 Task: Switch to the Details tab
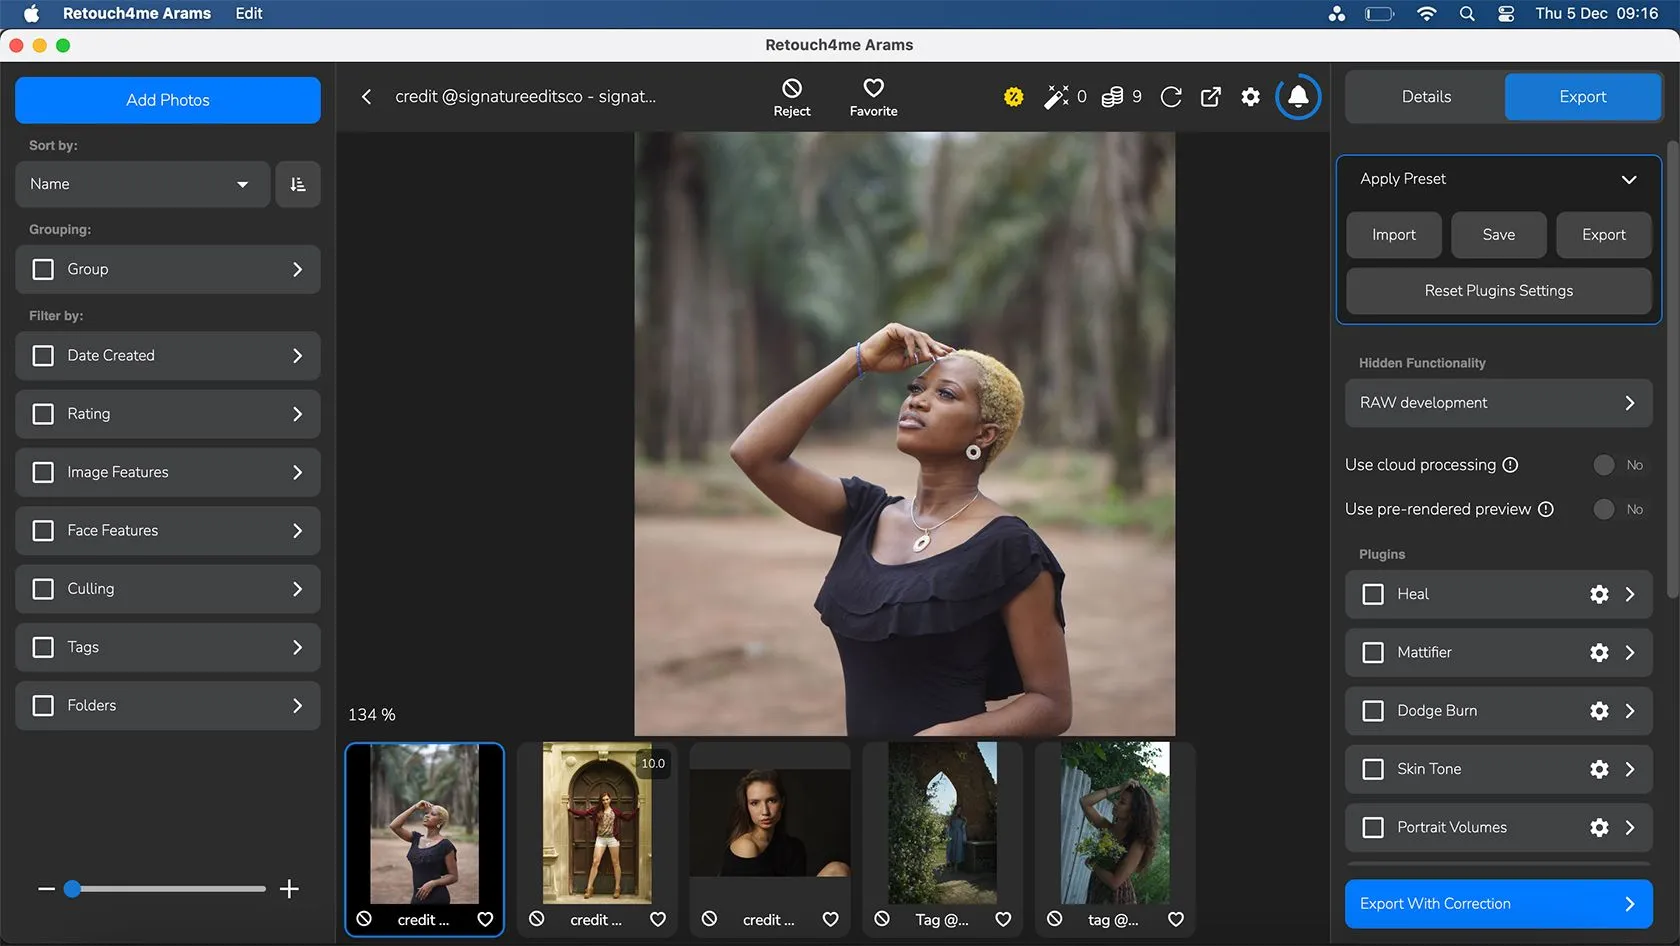(1425, 97)
